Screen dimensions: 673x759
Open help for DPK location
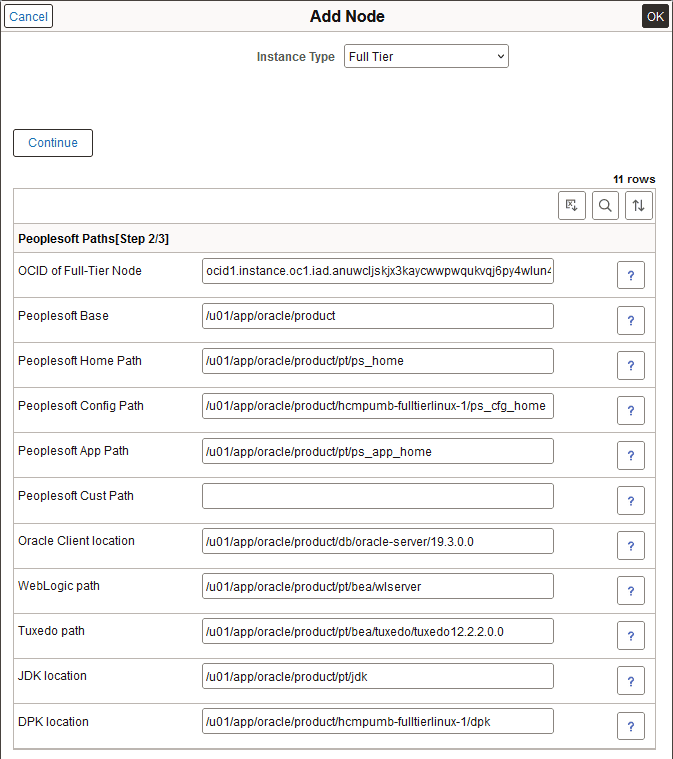(631, 726)
